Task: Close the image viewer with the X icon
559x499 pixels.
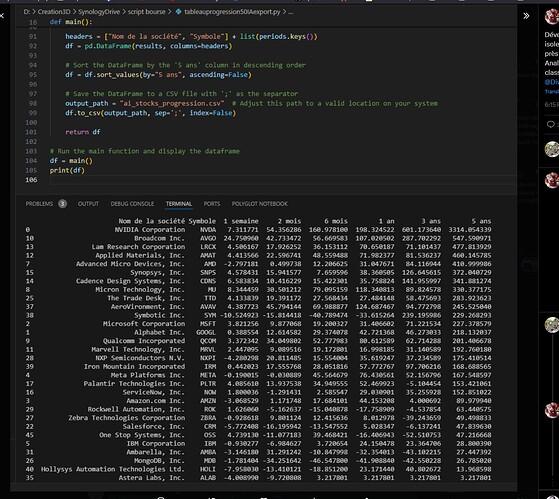Action: pyautogui.click(x=1, y=16)
